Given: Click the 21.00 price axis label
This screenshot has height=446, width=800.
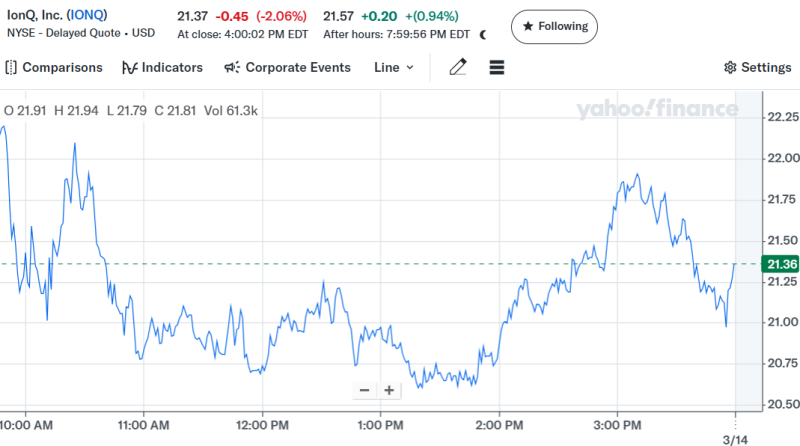Looking at the screenshot, I should coord(783,322).
